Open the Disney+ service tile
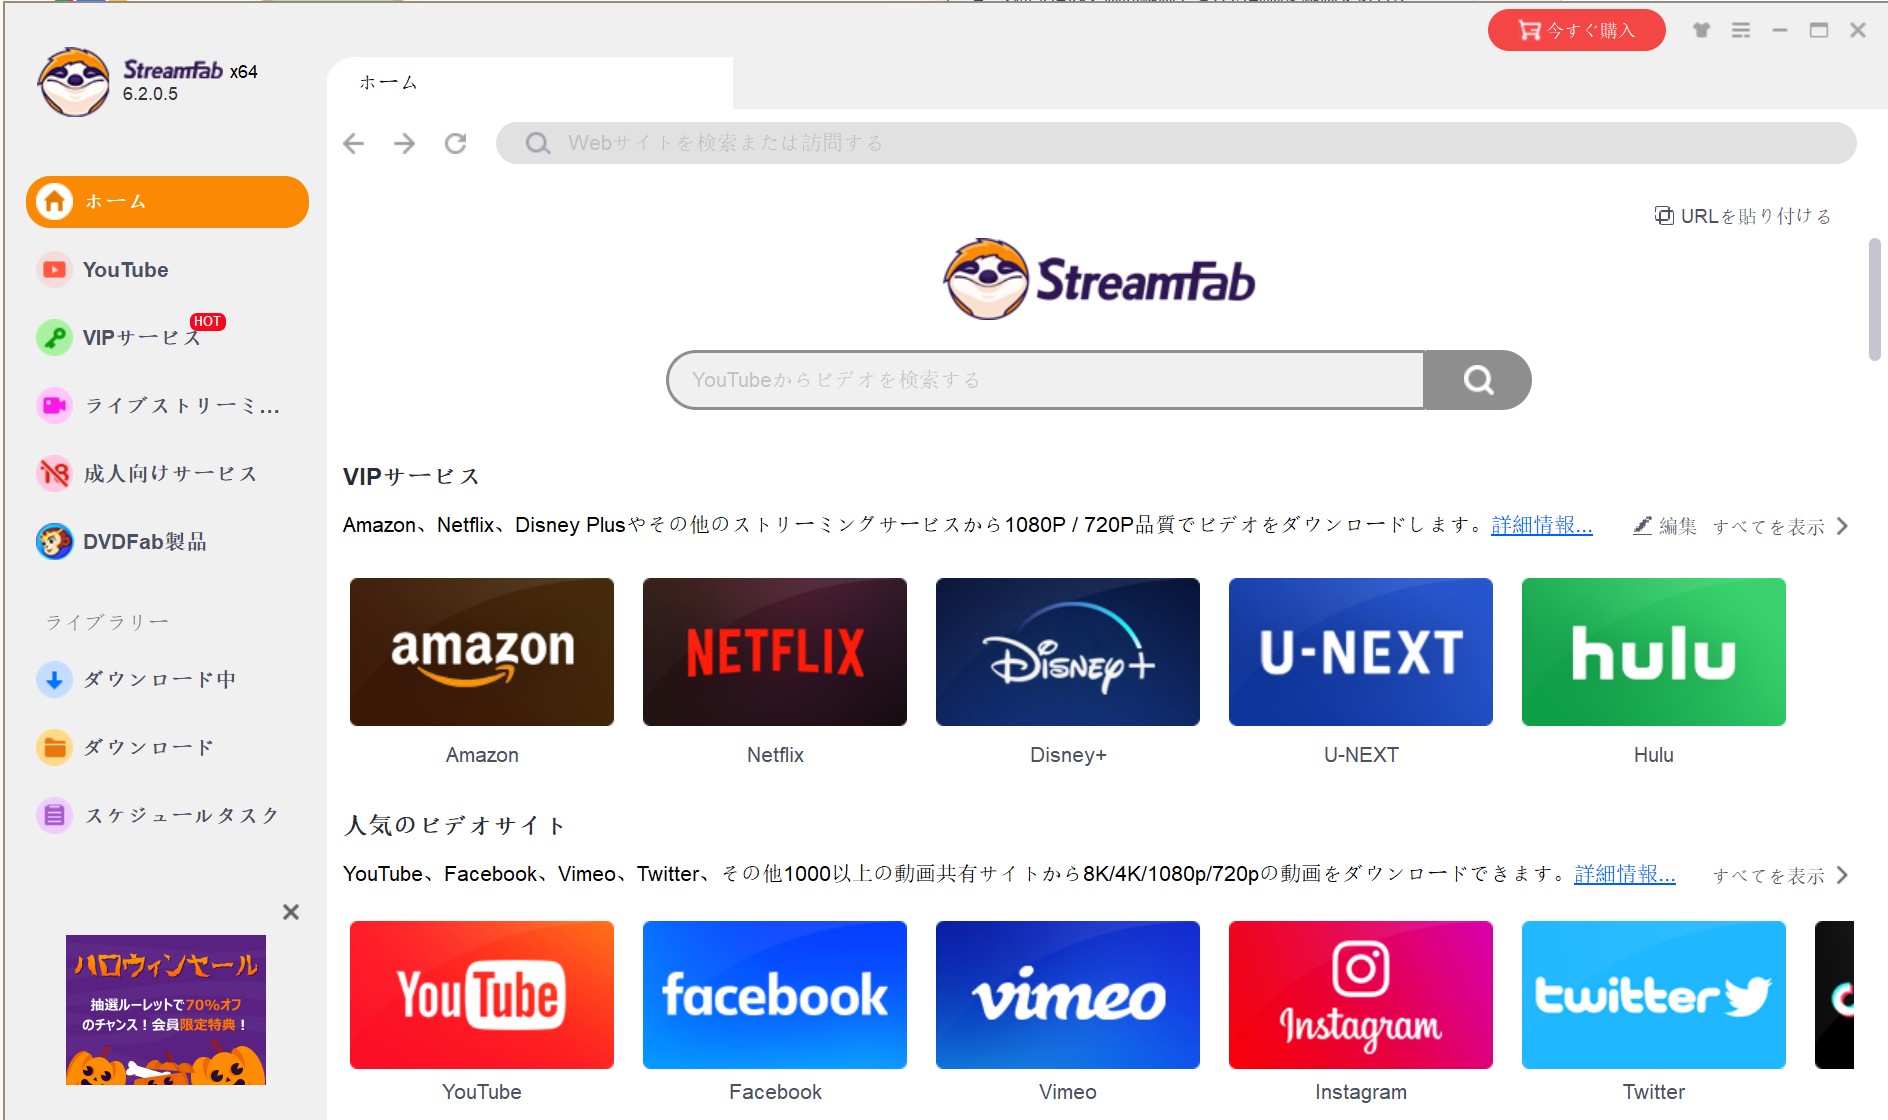The height and width of the screenshot is (1120, 1888). [x=1068, y=652]
